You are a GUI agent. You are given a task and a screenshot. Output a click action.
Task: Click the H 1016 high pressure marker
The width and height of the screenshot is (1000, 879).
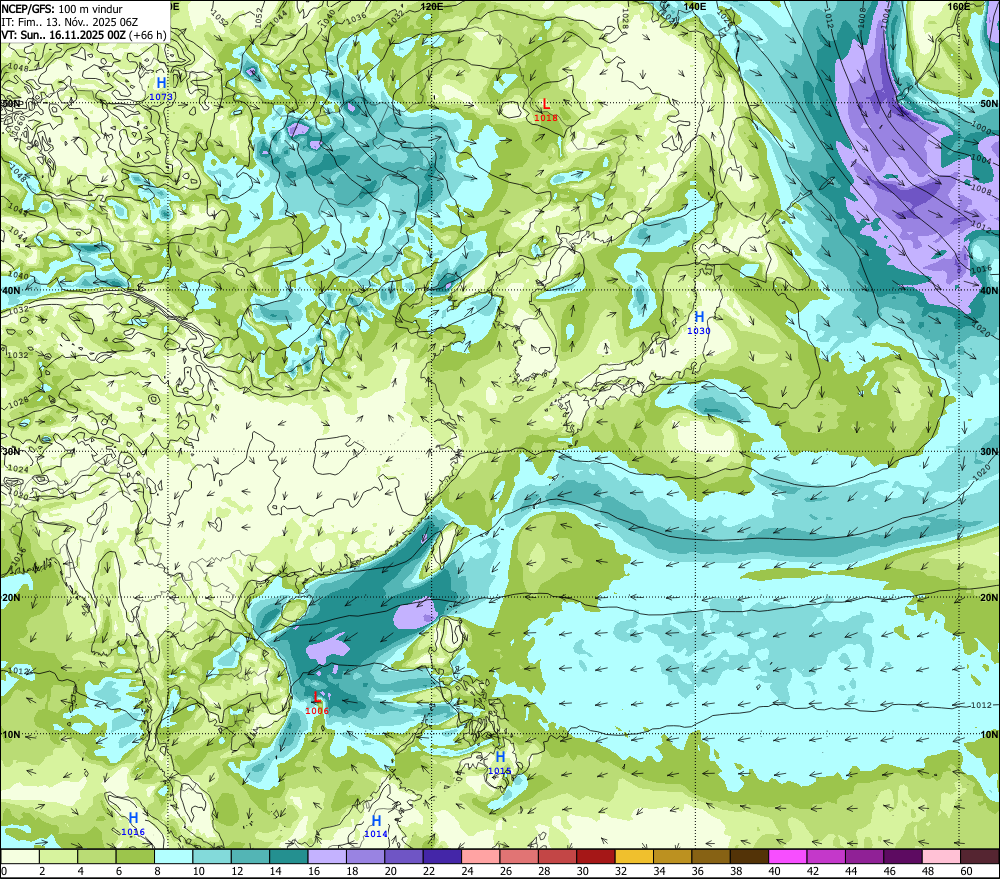133,824
